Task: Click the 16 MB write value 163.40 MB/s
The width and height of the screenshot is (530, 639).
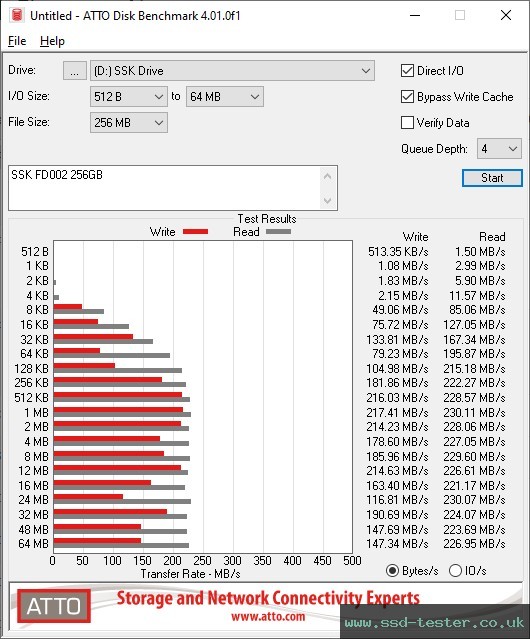Action: [397, 485]
